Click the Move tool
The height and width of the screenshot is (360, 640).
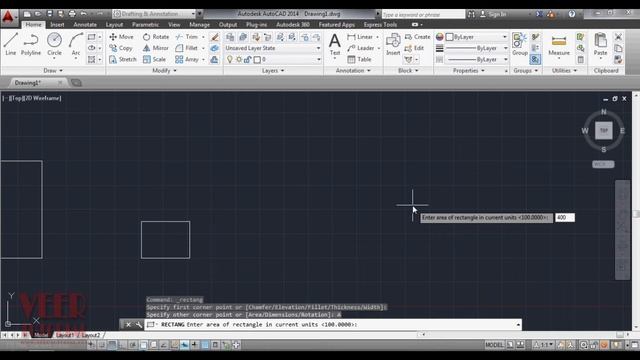[121, 37]
